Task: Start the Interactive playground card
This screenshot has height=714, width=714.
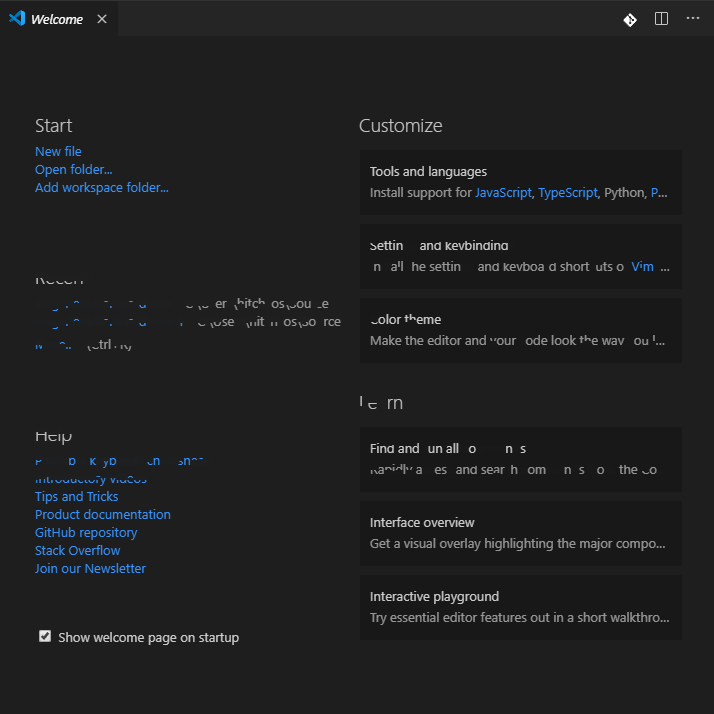Action: [520, 607]
